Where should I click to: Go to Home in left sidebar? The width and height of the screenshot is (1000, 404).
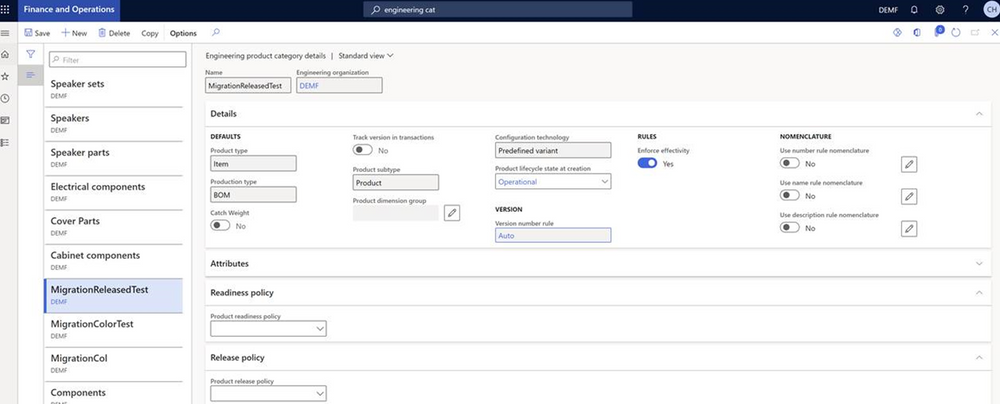[5, 54]
